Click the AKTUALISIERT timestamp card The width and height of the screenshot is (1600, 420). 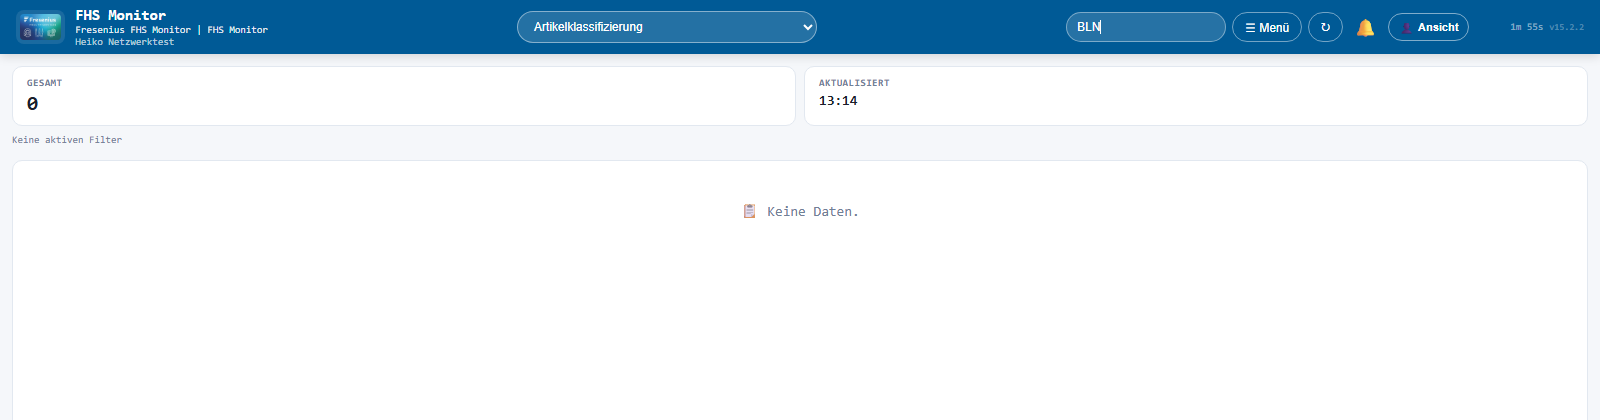click(x=1195, y=96)
